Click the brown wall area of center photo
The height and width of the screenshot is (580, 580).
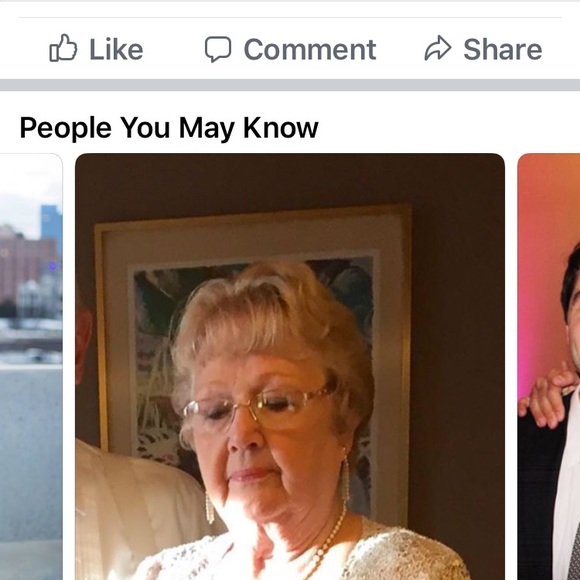(459, 333)
